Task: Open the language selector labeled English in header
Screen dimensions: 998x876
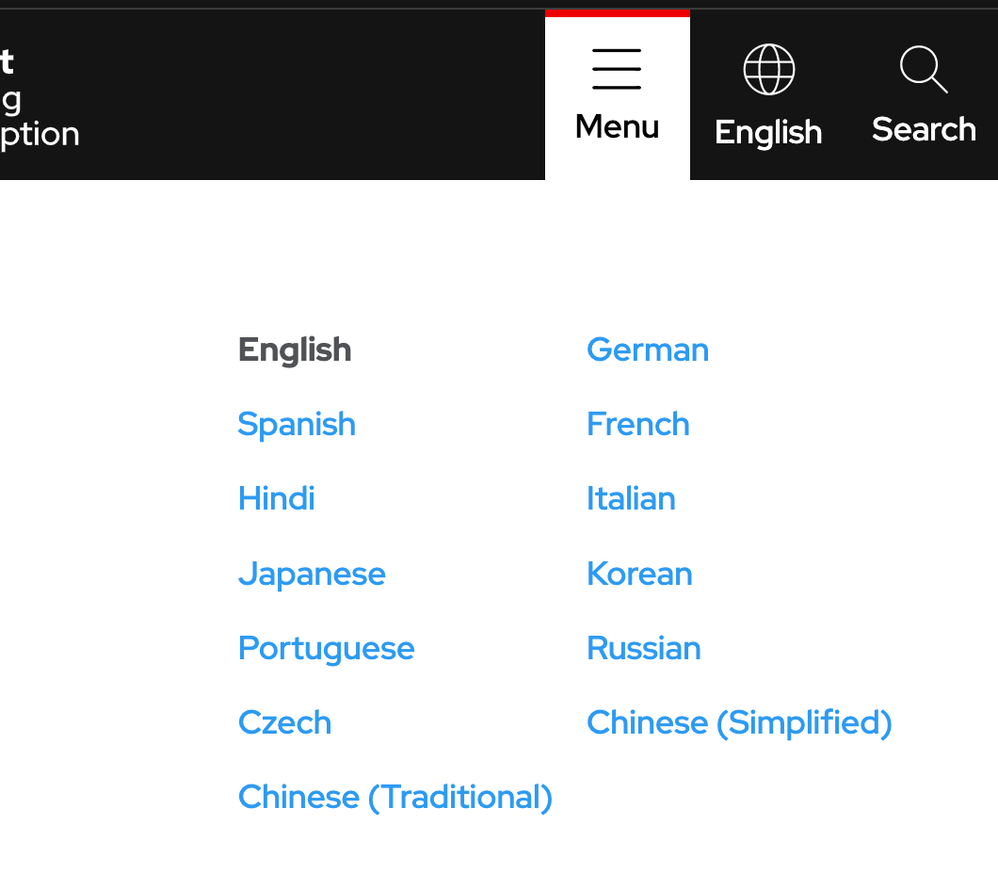Action: tap(768, 131)
